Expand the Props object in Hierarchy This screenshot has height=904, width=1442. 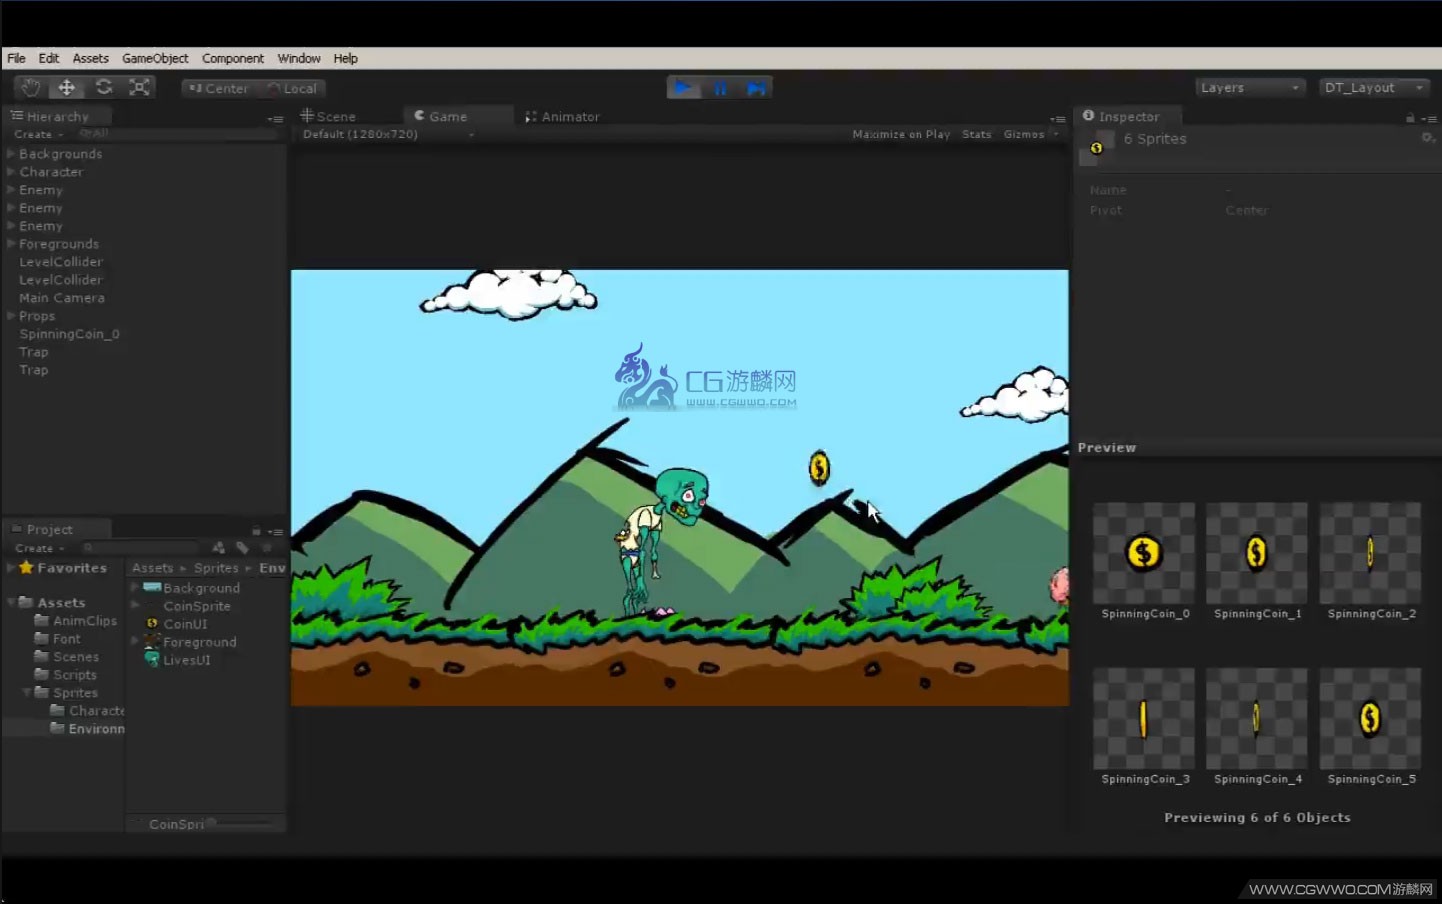click(11, 316)
